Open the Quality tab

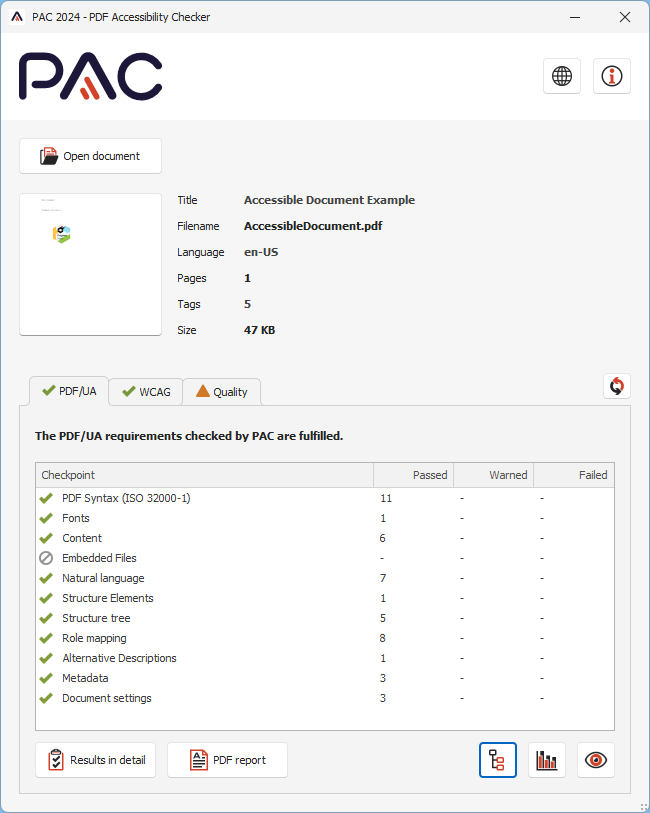[221, 392]
